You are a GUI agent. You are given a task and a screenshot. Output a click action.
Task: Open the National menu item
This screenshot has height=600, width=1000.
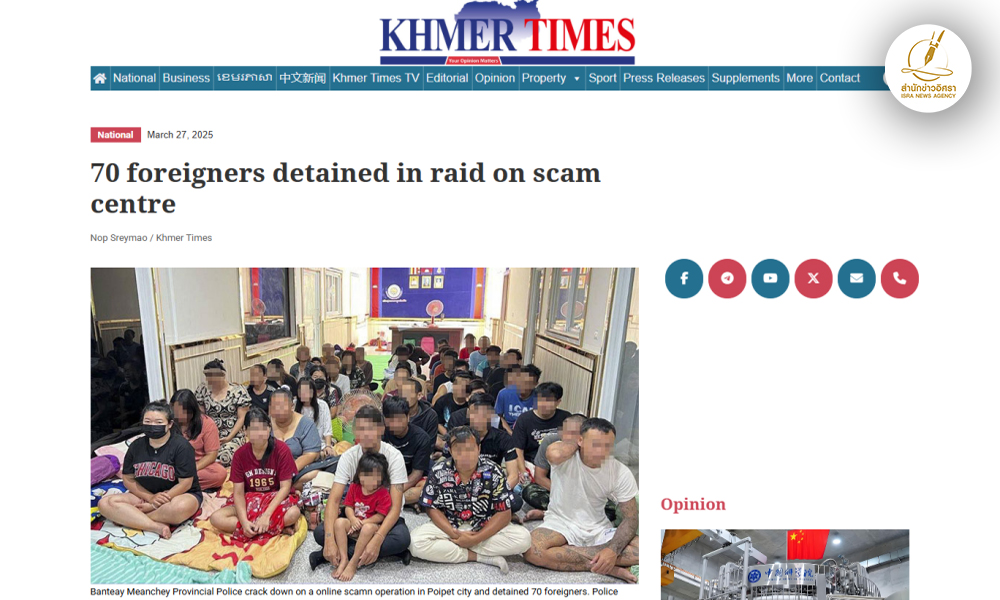point(134,78)
